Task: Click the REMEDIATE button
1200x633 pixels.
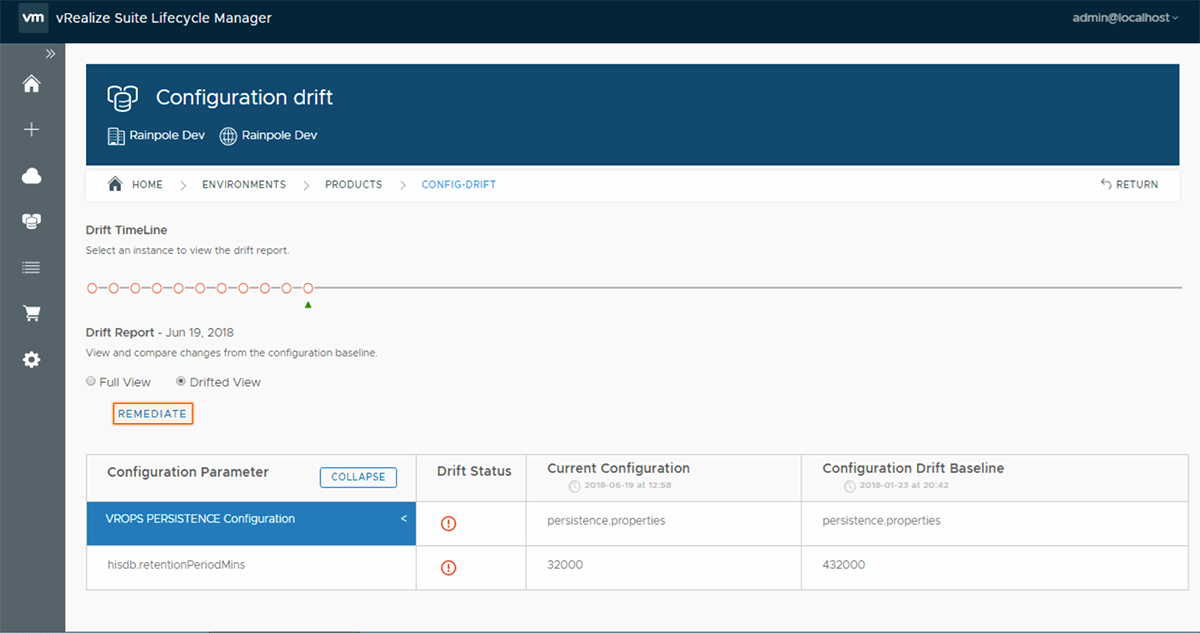Action: point(152,413)
